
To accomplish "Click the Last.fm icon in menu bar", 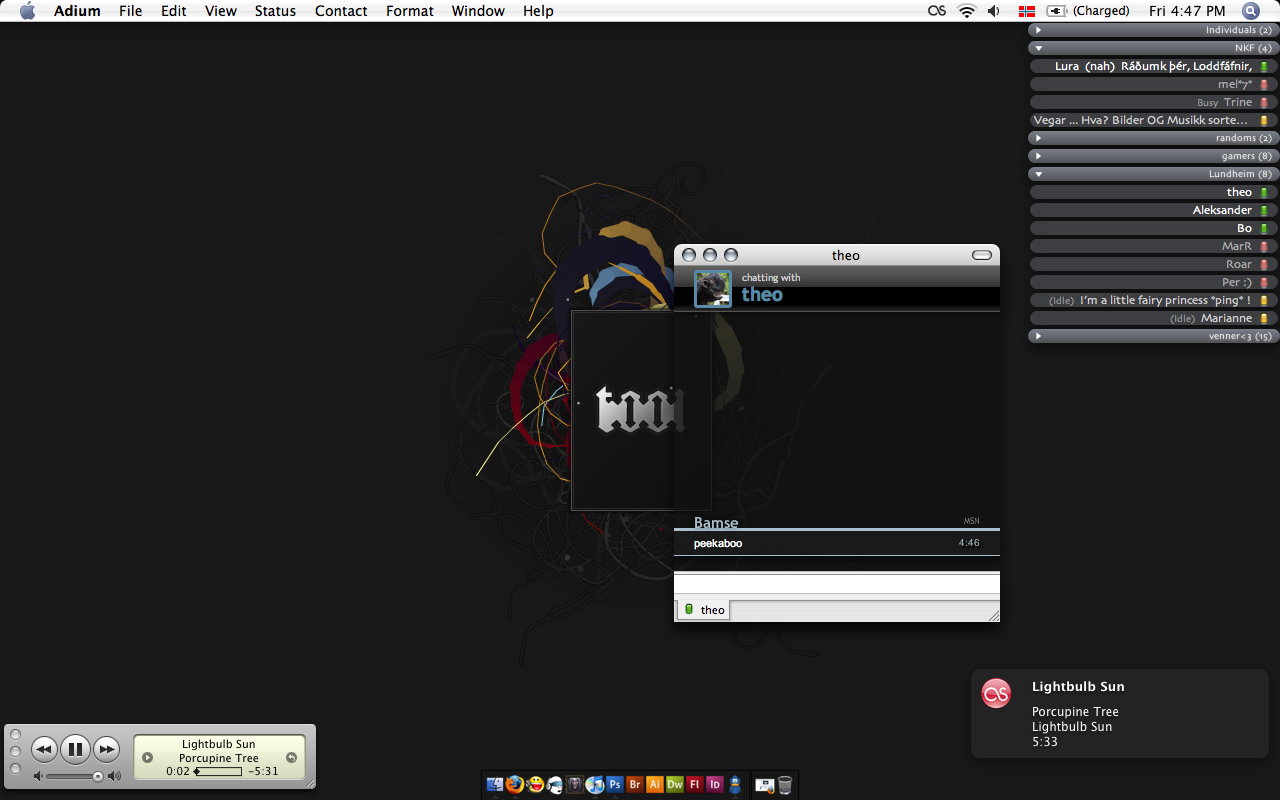I will pos(937,11).
